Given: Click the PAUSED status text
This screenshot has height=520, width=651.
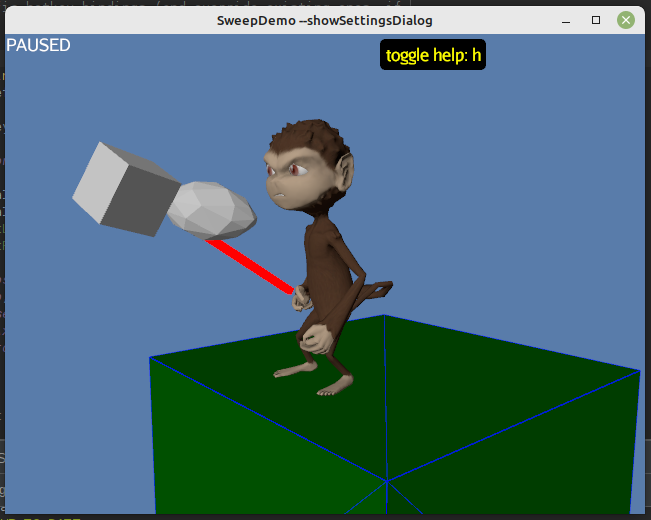Looking at the screenshot, I should (x=38, y=45).
